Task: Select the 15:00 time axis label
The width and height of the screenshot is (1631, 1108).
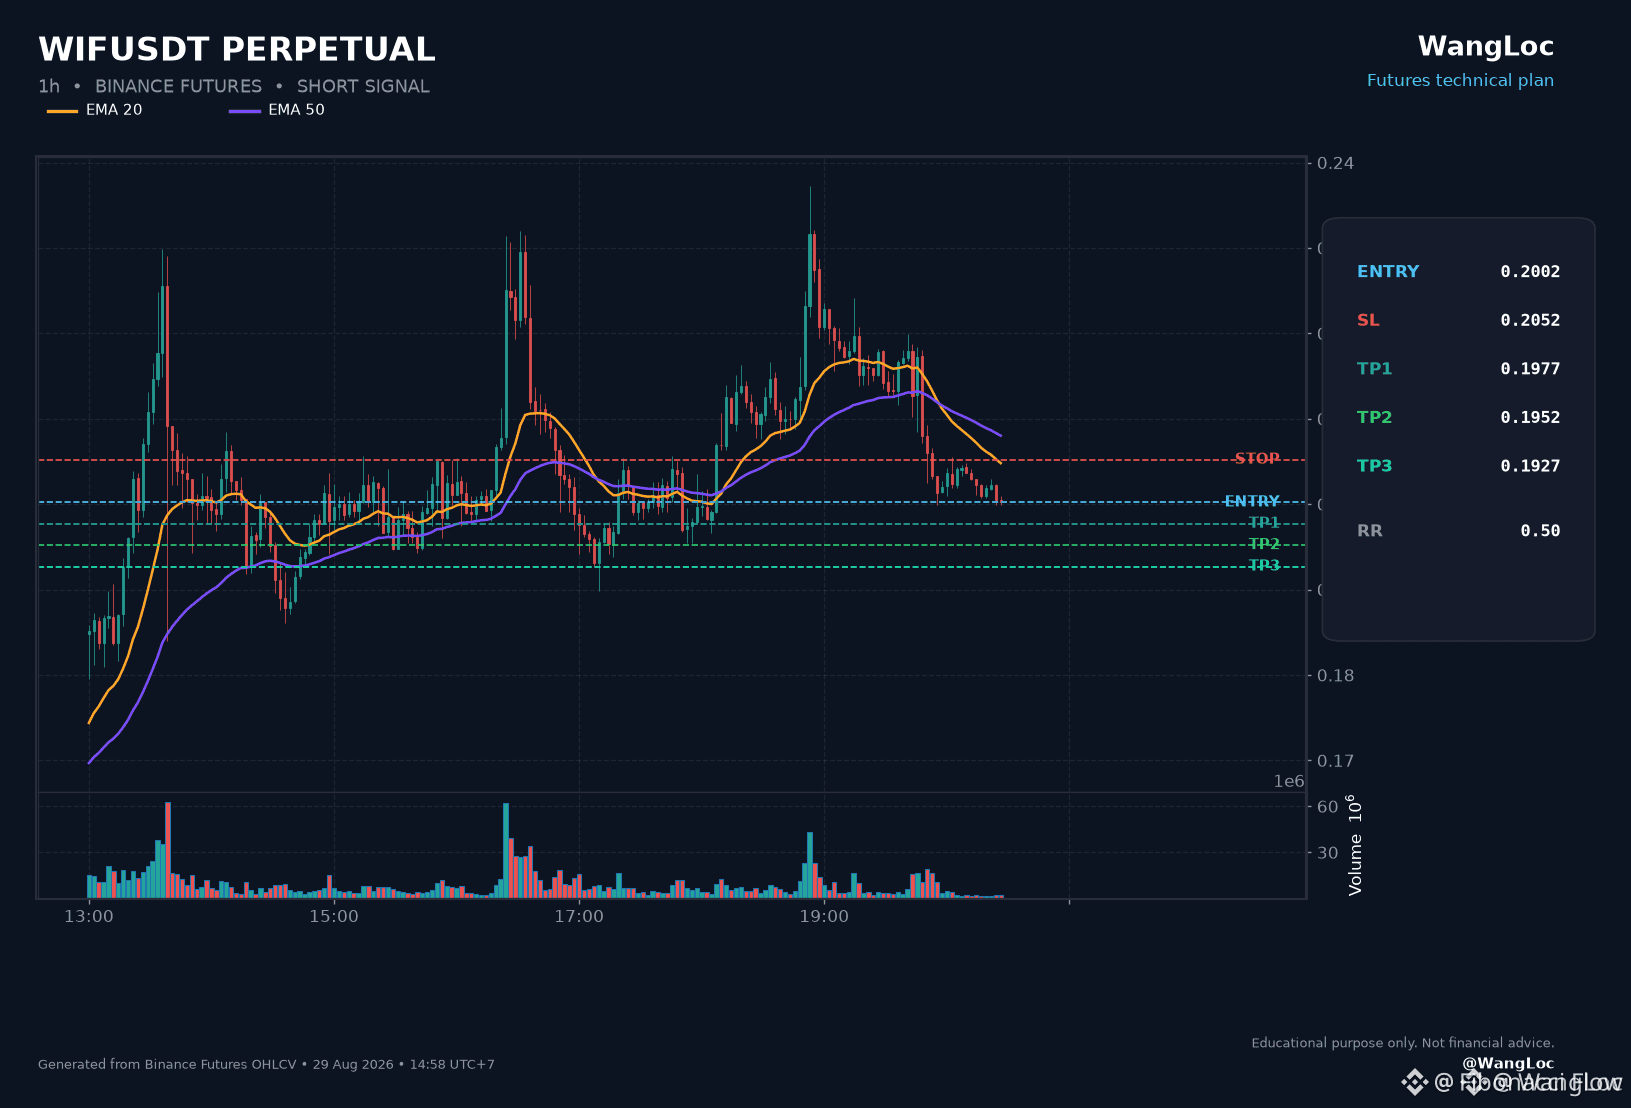Action: [334, 917]
